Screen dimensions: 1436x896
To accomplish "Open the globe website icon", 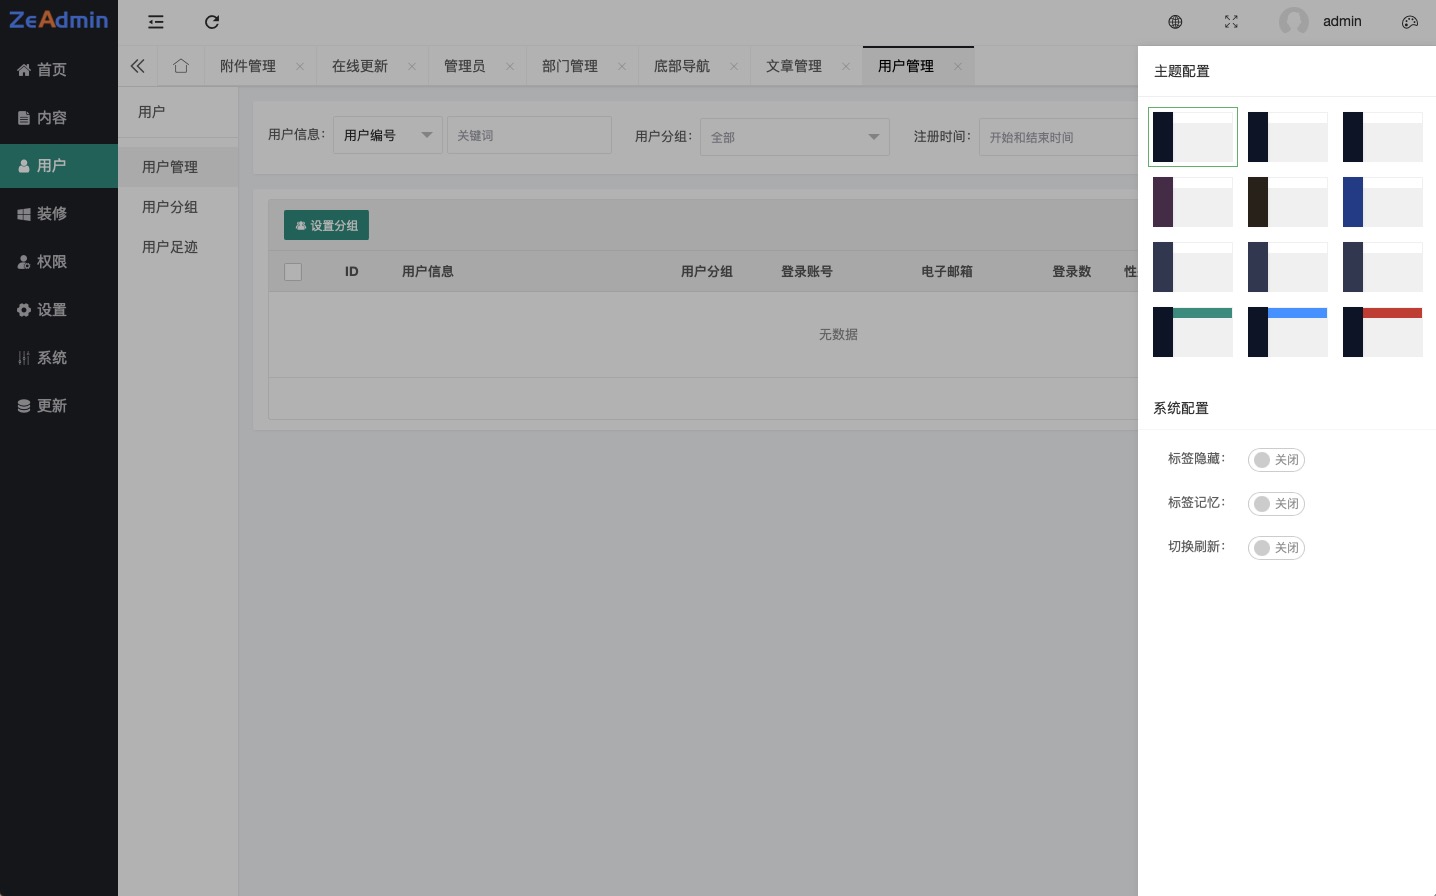I will point(1176,22).
